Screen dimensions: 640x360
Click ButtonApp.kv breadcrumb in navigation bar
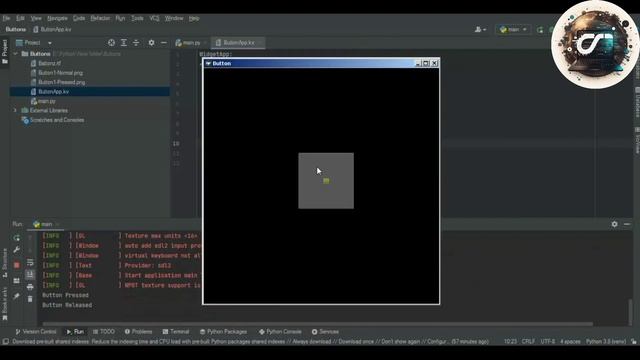[52, 29]
